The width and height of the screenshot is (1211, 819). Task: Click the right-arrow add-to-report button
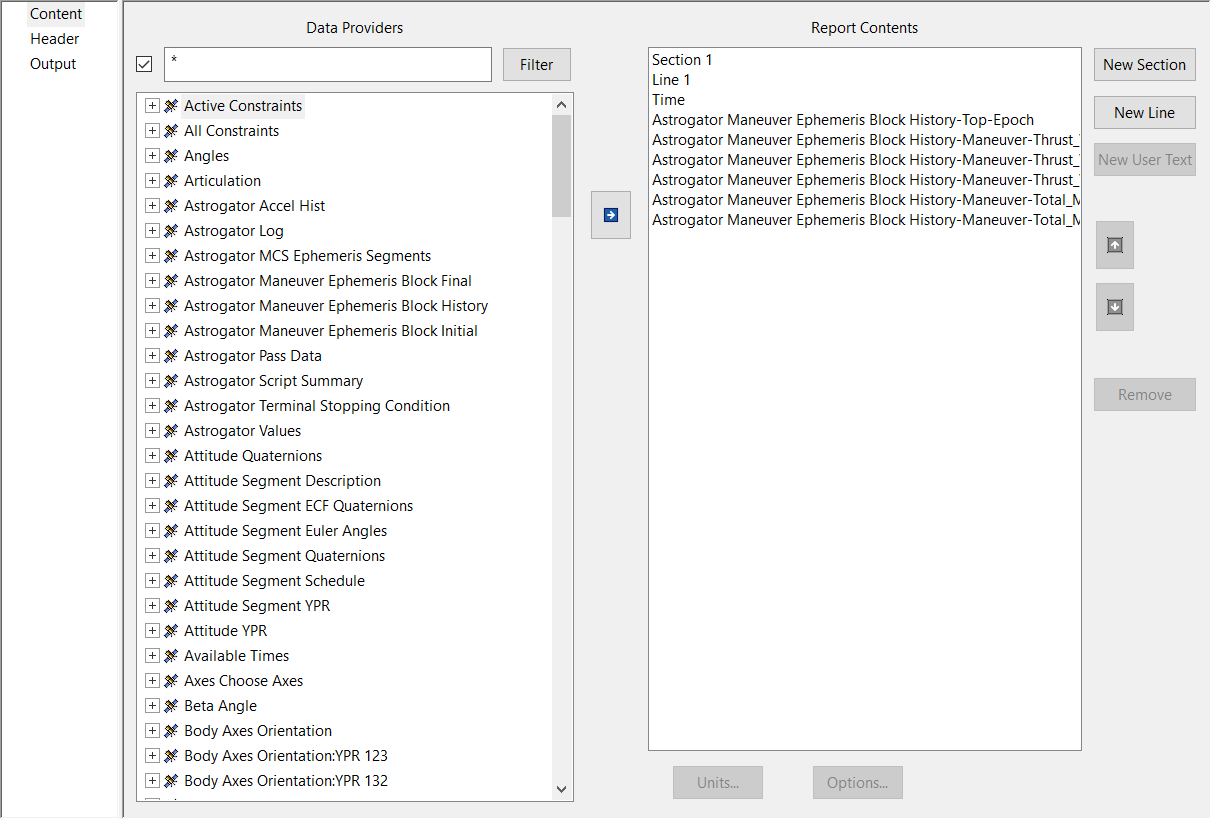tap(611, 215)
